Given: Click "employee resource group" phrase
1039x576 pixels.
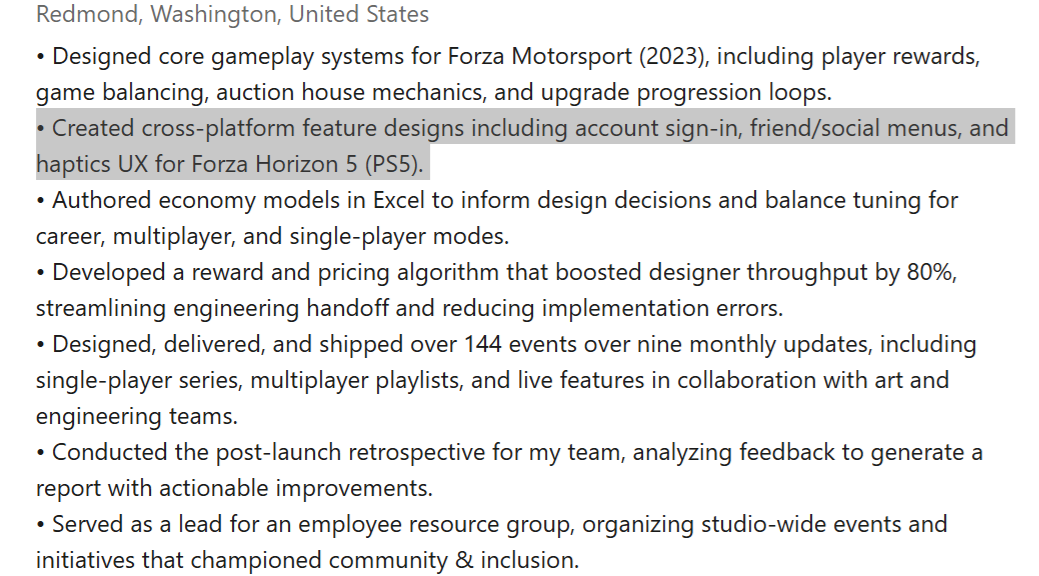Looking at the screenshot, I should 437,524.
